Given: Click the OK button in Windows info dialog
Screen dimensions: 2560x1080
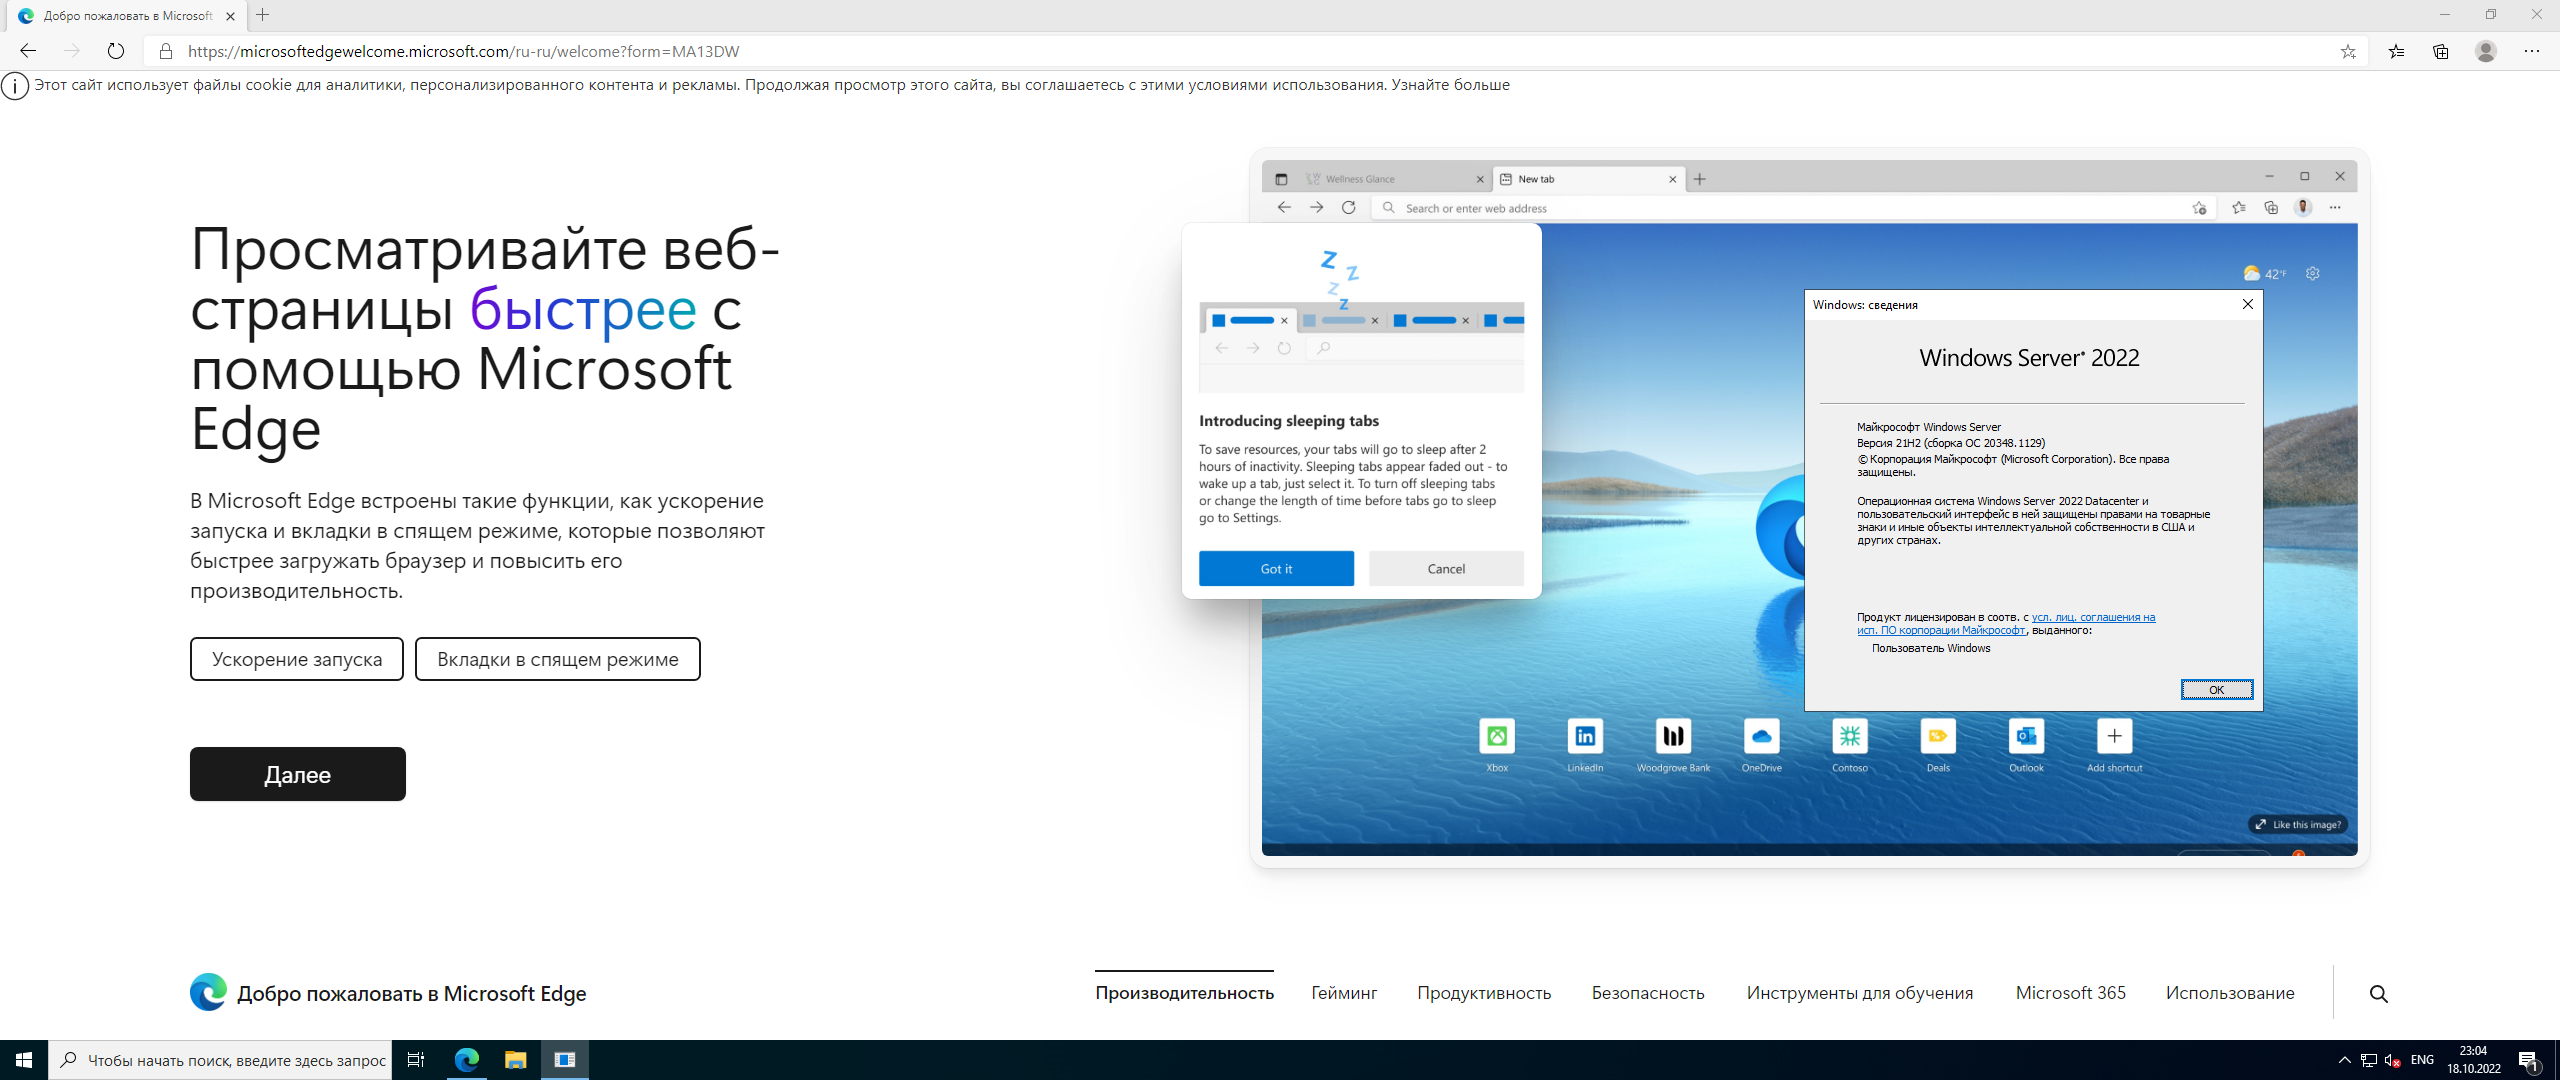Looking at the screenshot, I should click(2211, 688).
